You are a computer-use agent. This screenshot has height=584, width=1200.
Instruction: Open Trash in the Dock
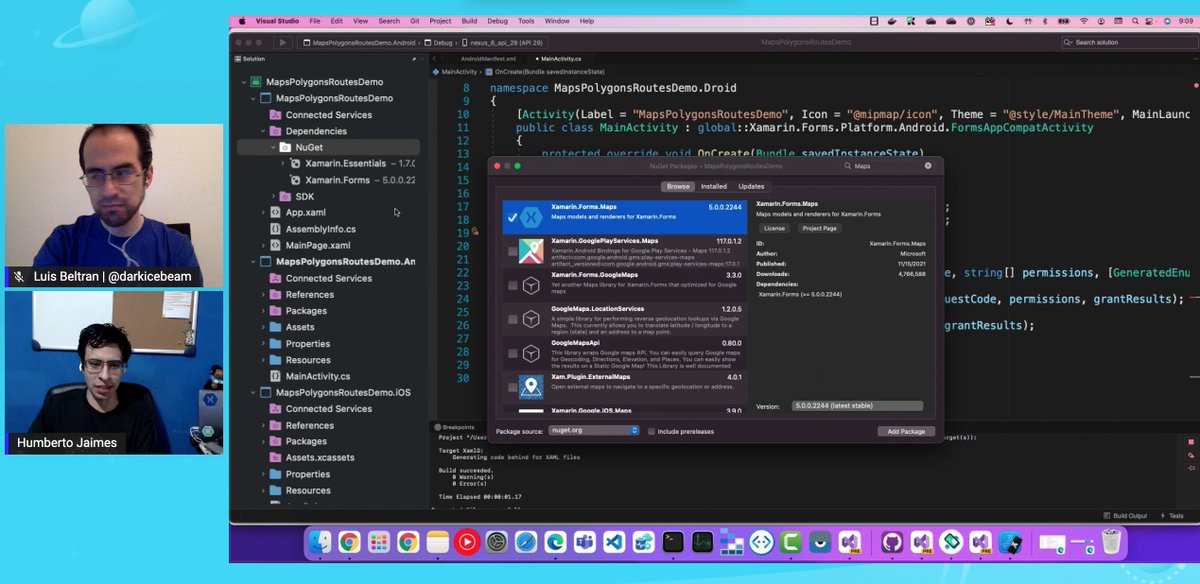(1111, 542)
